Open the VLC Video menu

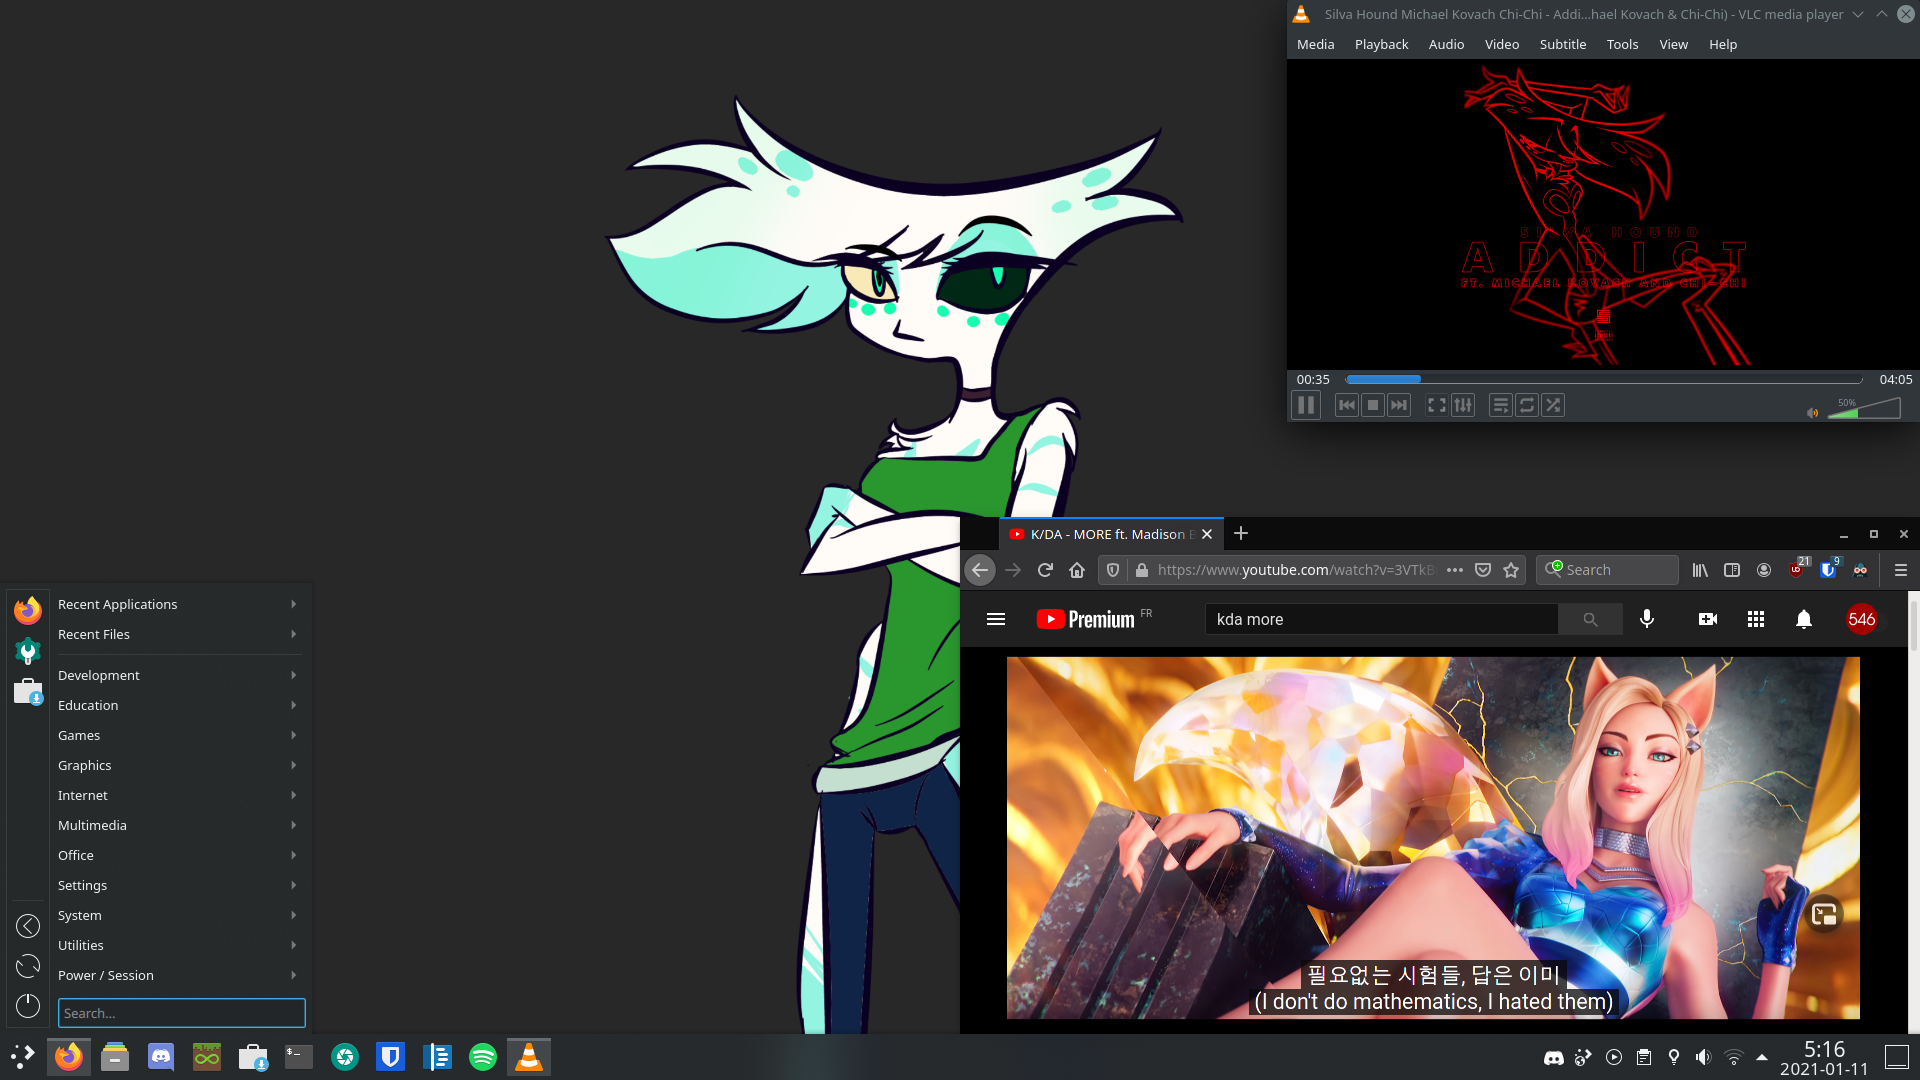click(x=1501, y=44)
